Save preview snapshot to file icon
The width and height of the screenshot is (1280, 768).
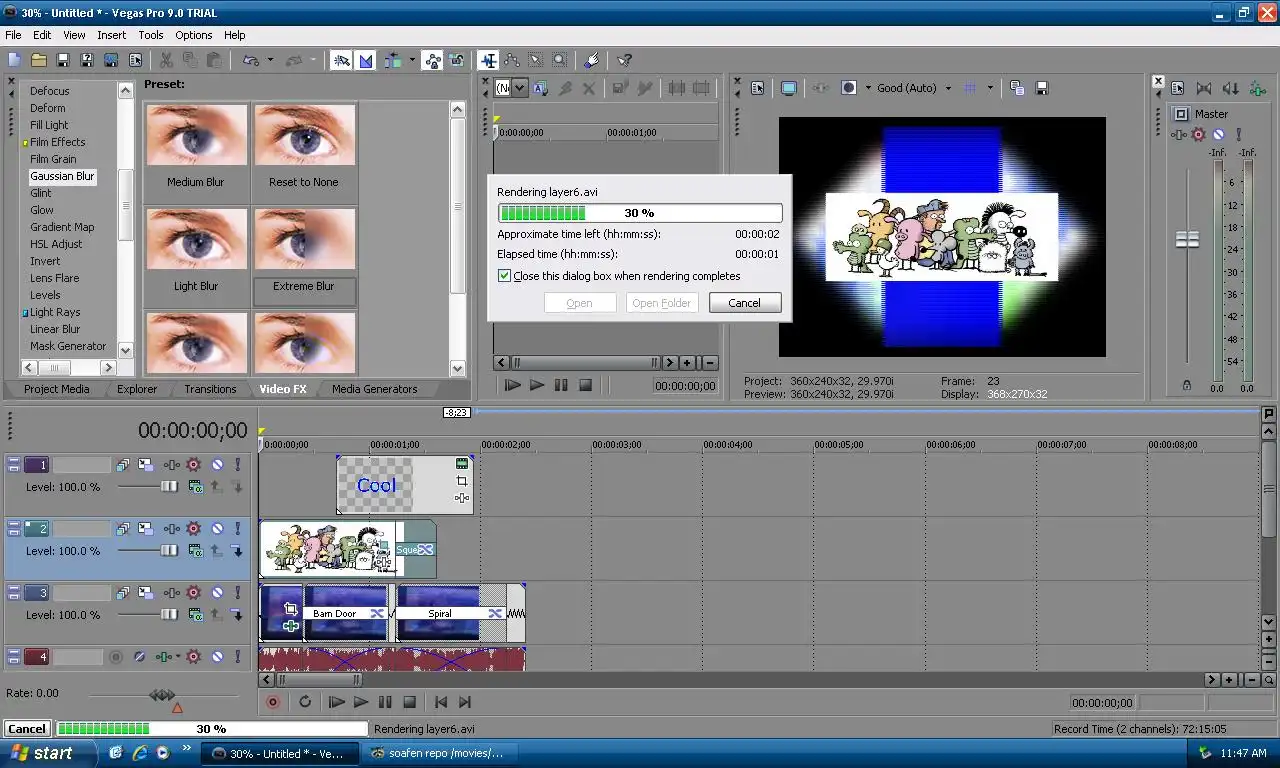[x=1041, y=88]
